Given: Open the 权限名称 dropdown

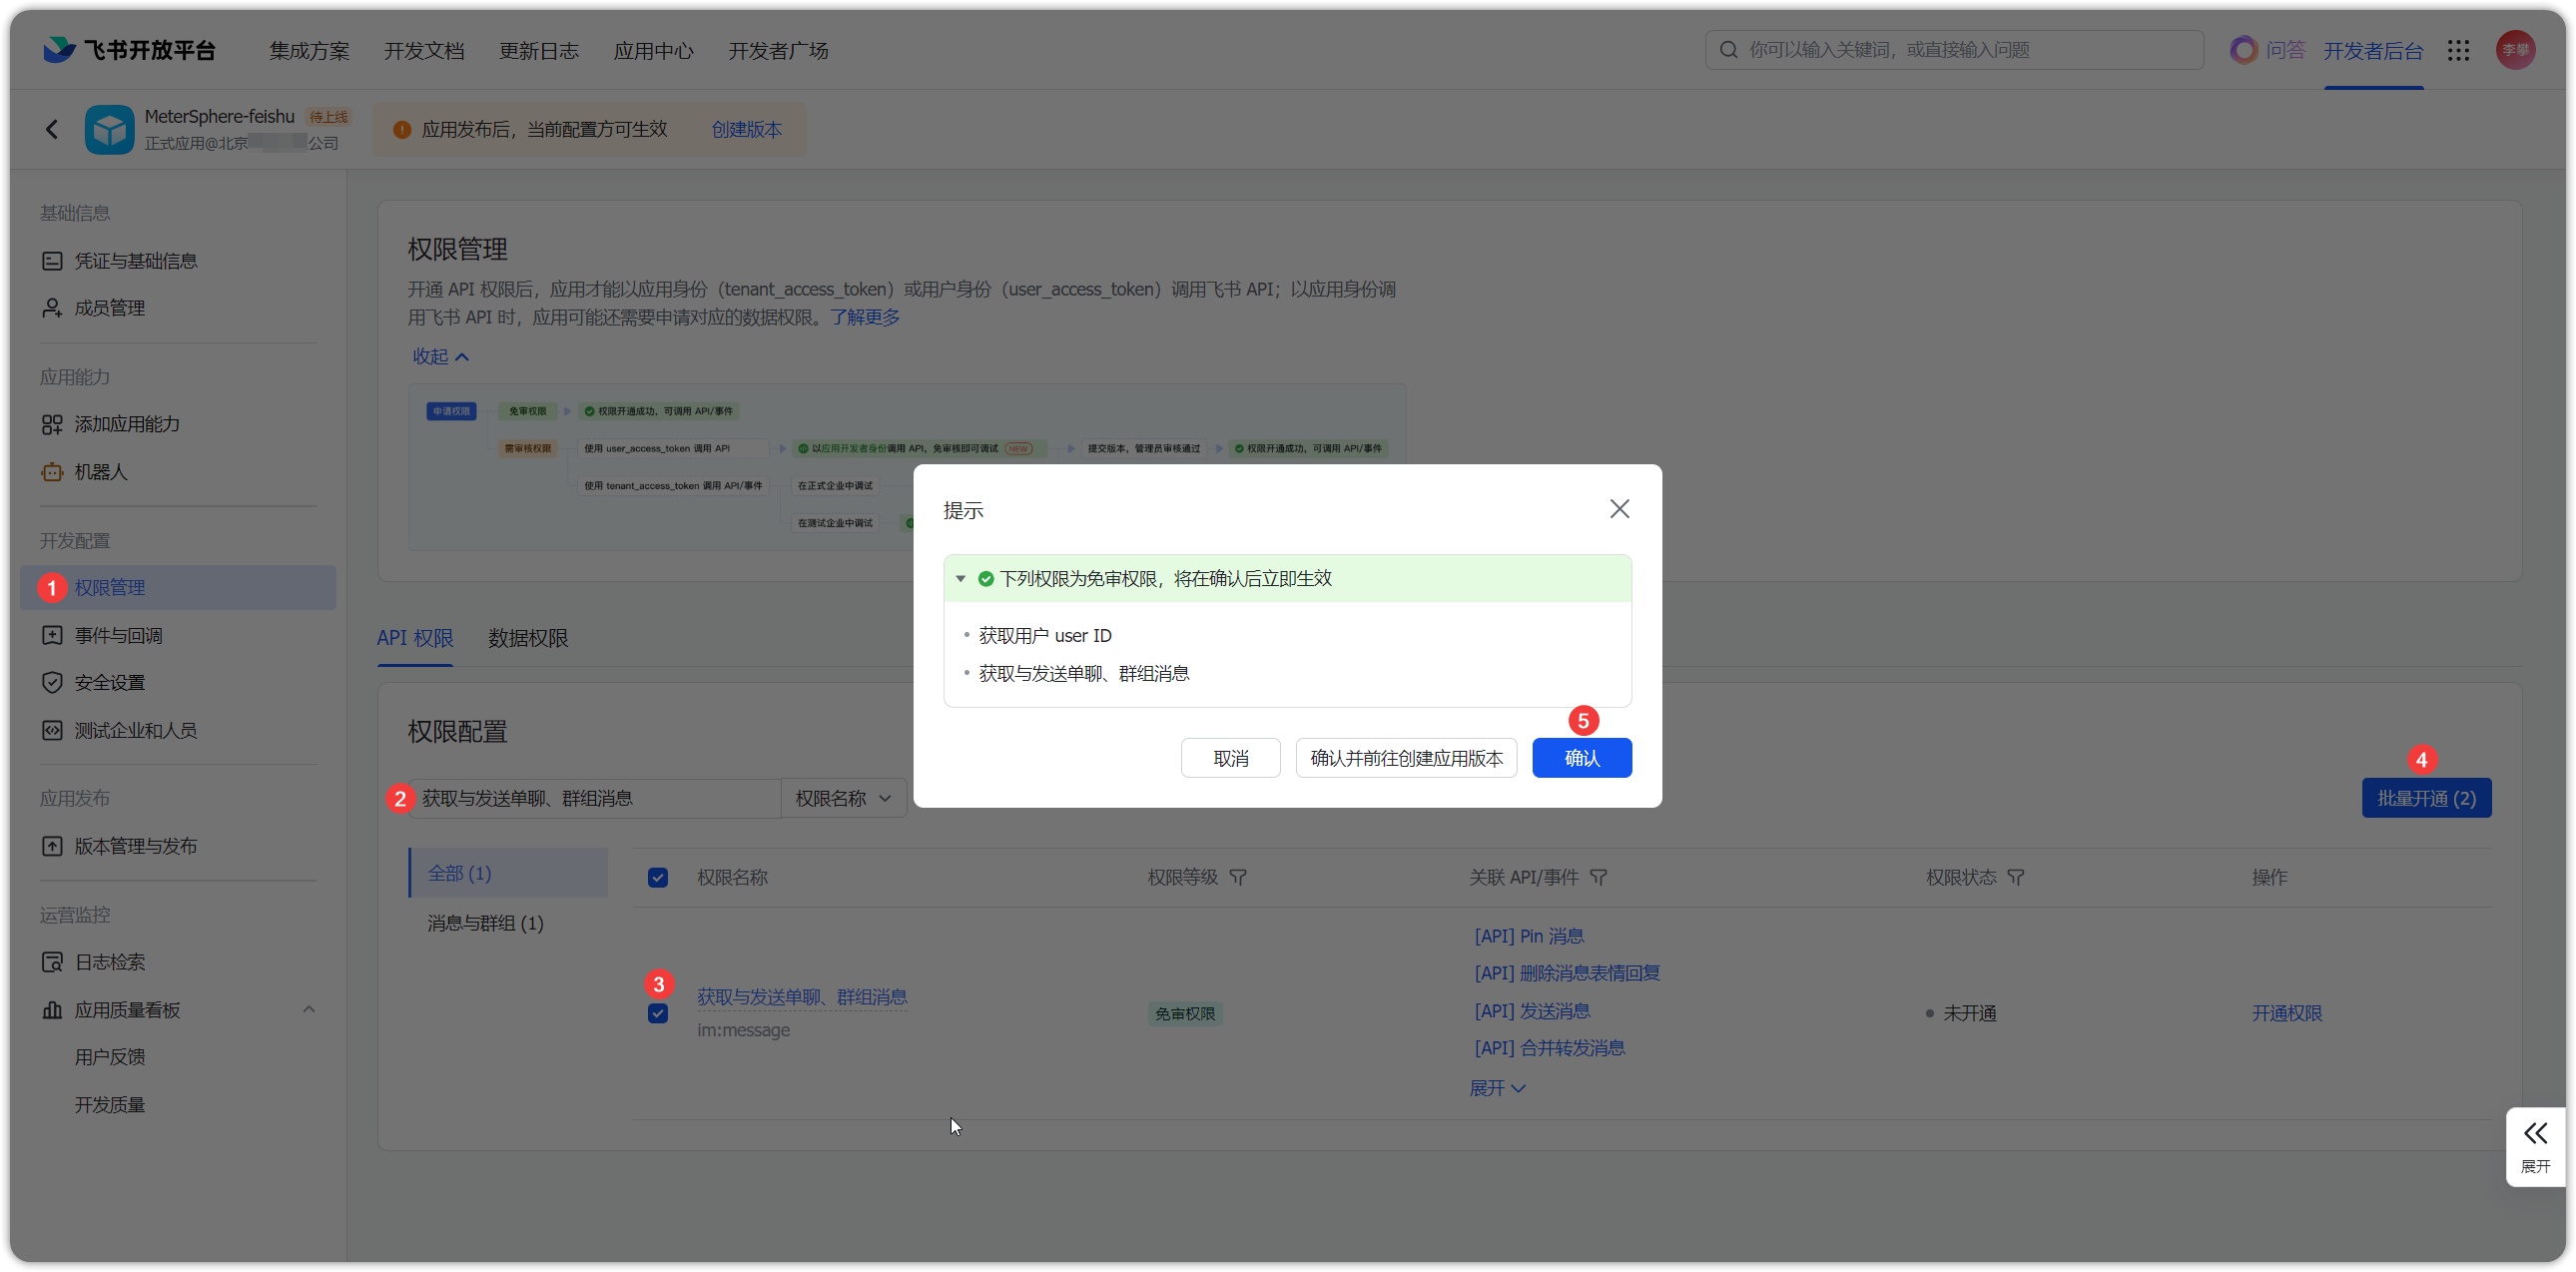Looking at the screenshot, I should point(843,798).
